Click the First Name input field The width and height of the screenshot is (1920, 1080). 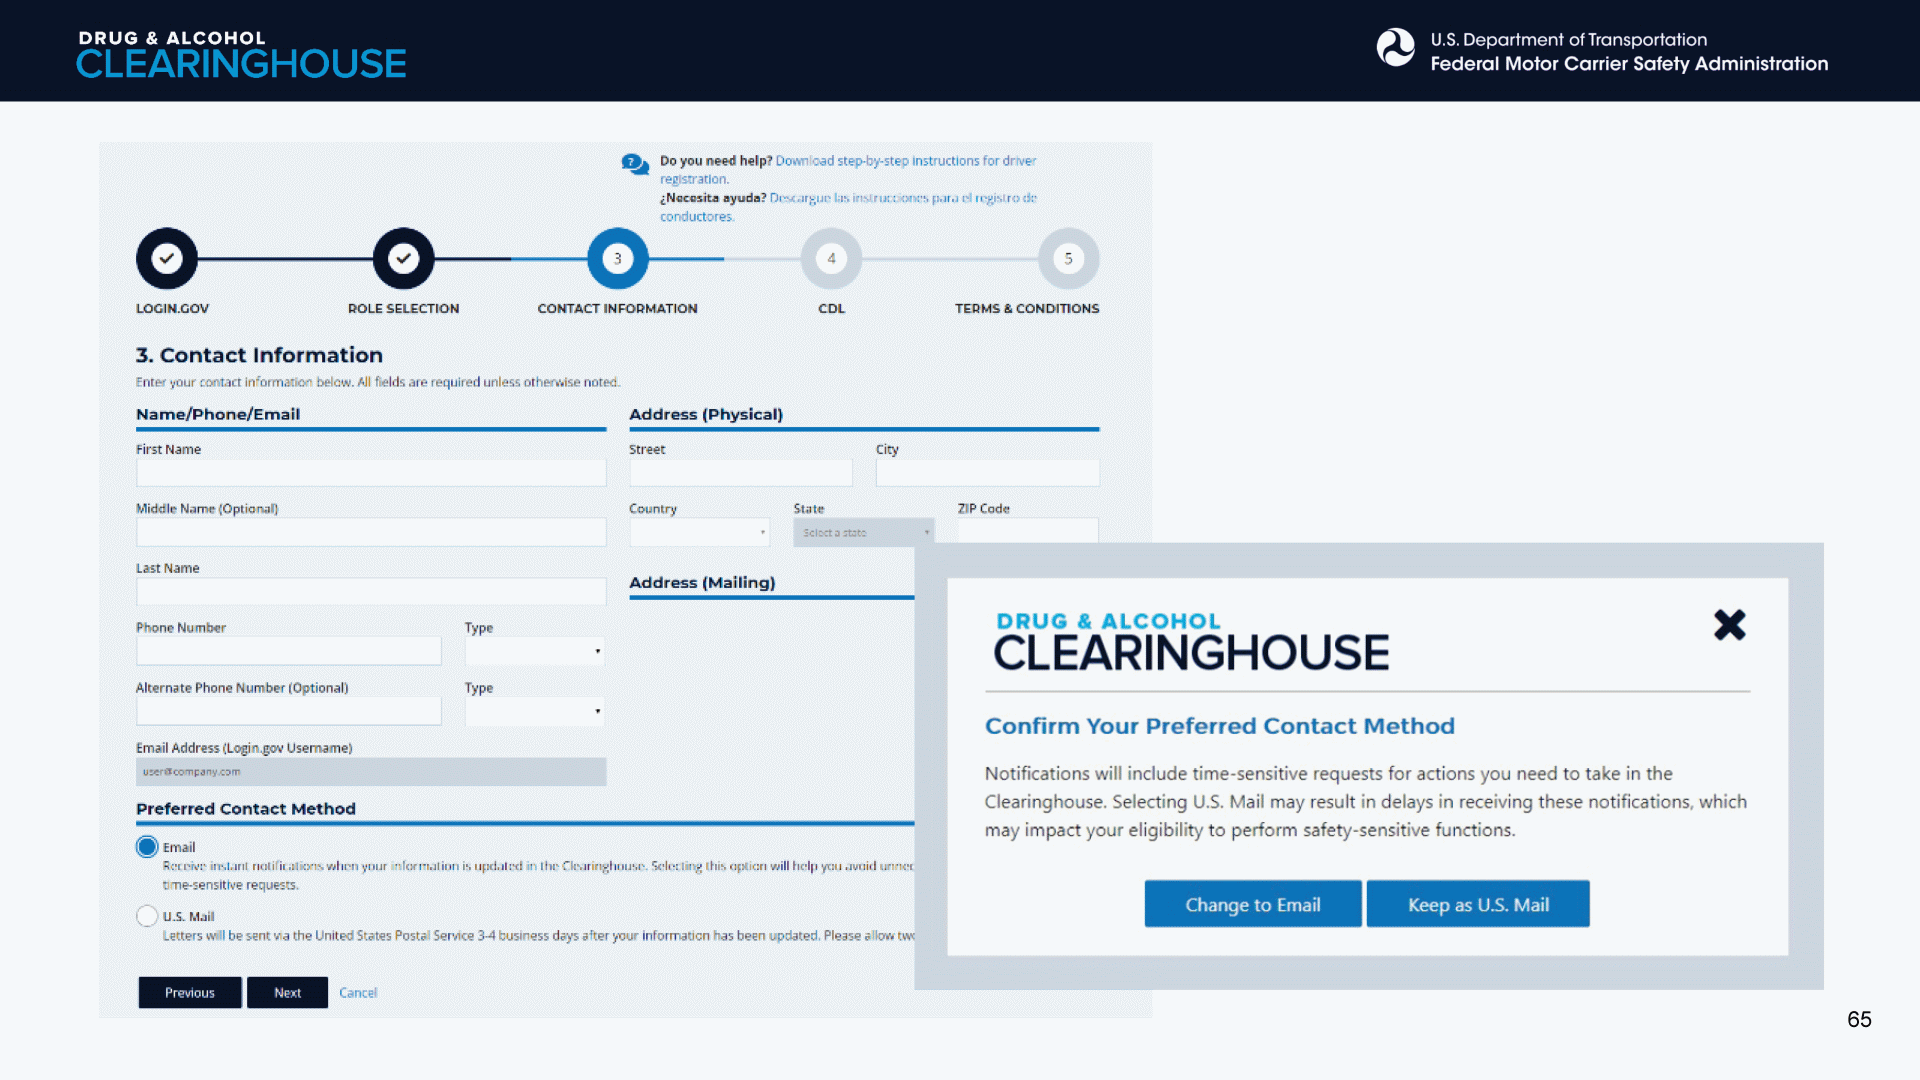(x=370, y=473)
